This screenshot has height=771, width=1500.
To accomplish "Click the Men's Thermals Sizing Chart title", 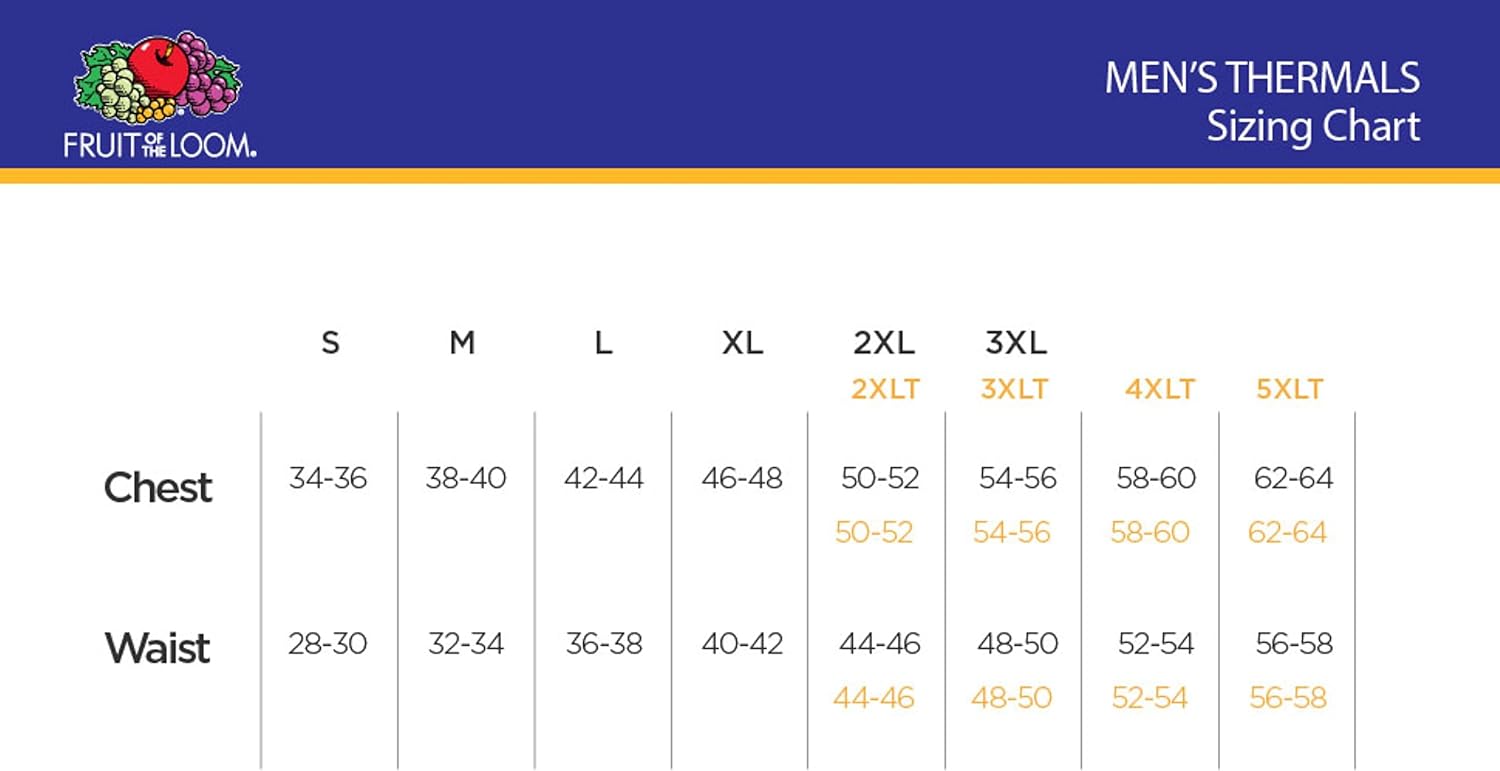I will (x=1262, y=102).
